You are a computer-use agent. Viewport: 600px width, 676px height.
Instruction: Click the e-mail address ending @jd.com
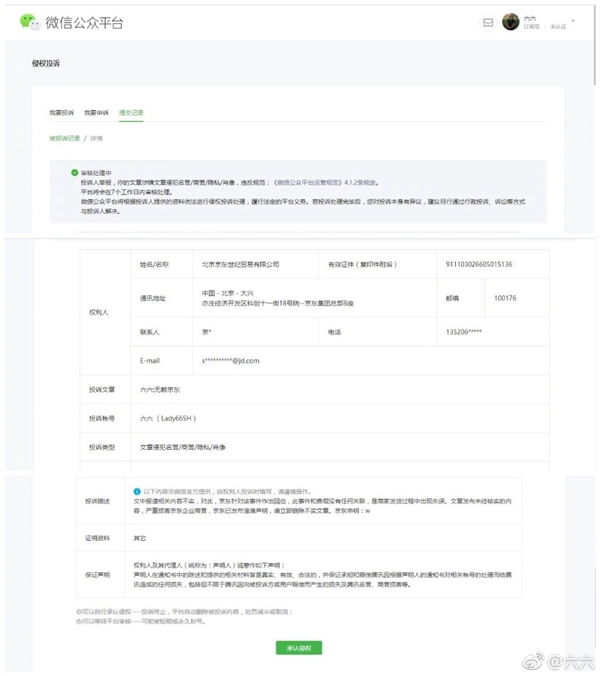(231, 360)
